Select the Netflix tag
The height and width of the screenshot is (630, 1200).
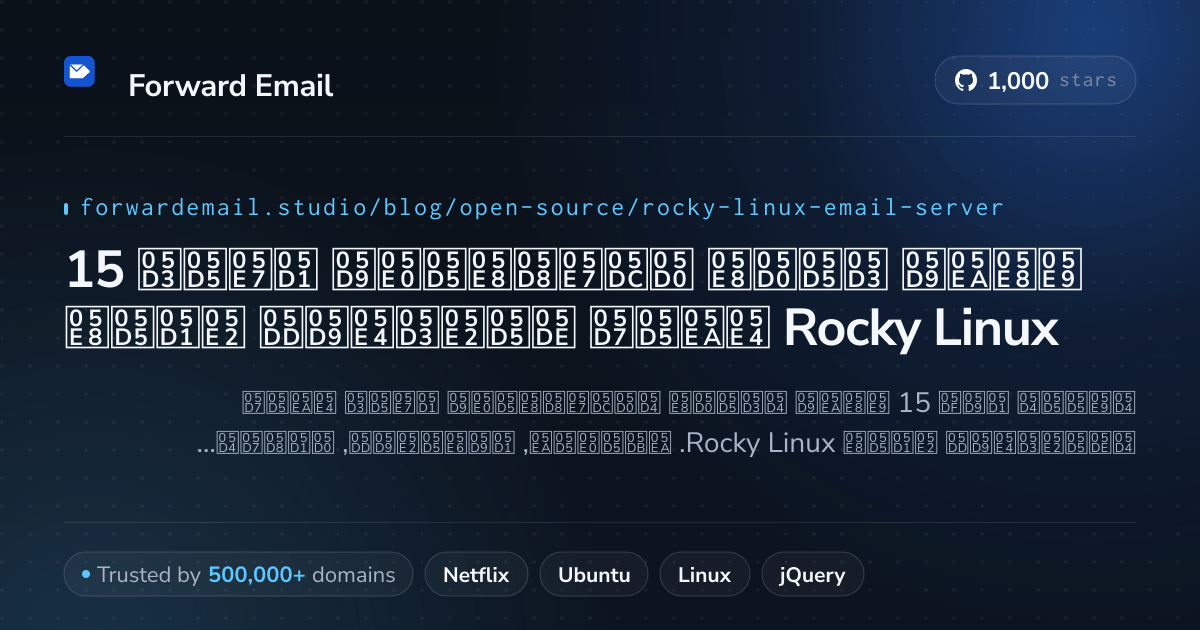pos(476,575)
